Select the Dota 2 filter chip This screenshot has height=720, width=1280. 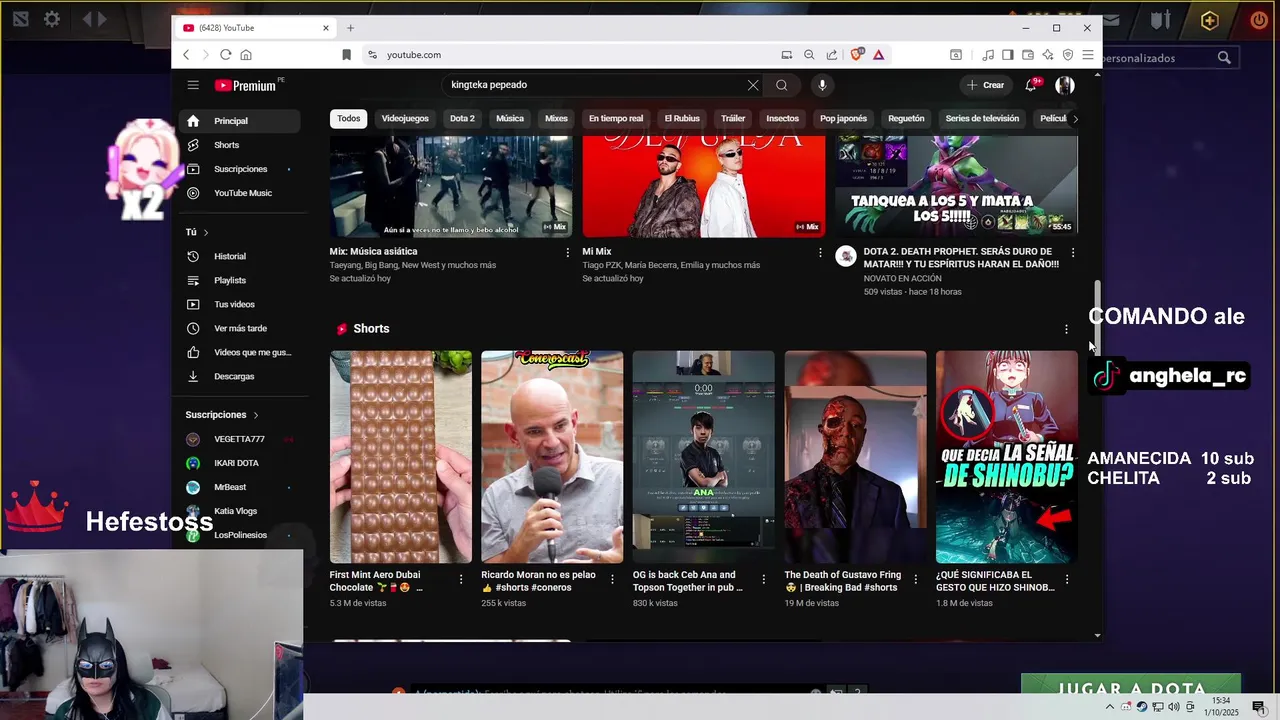click(x=462, y=118)
